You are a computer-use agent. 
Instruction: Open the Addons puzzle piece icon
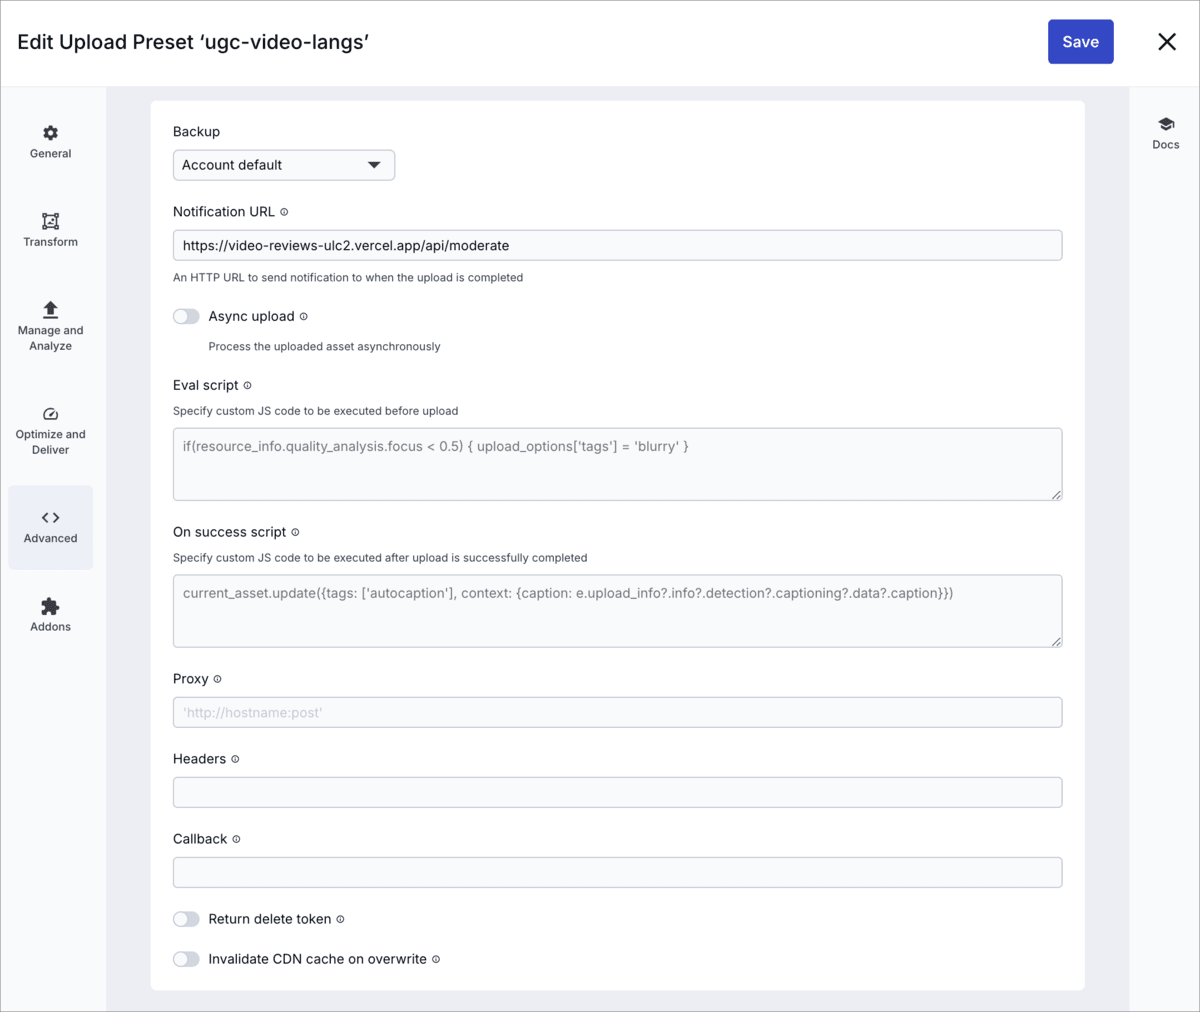pyautogui.click(x=50, y=606)
